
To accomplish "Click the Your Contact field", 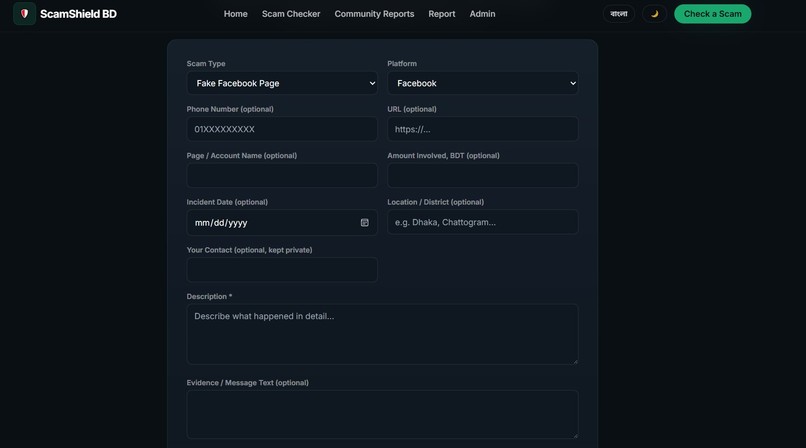I will 282,270.
